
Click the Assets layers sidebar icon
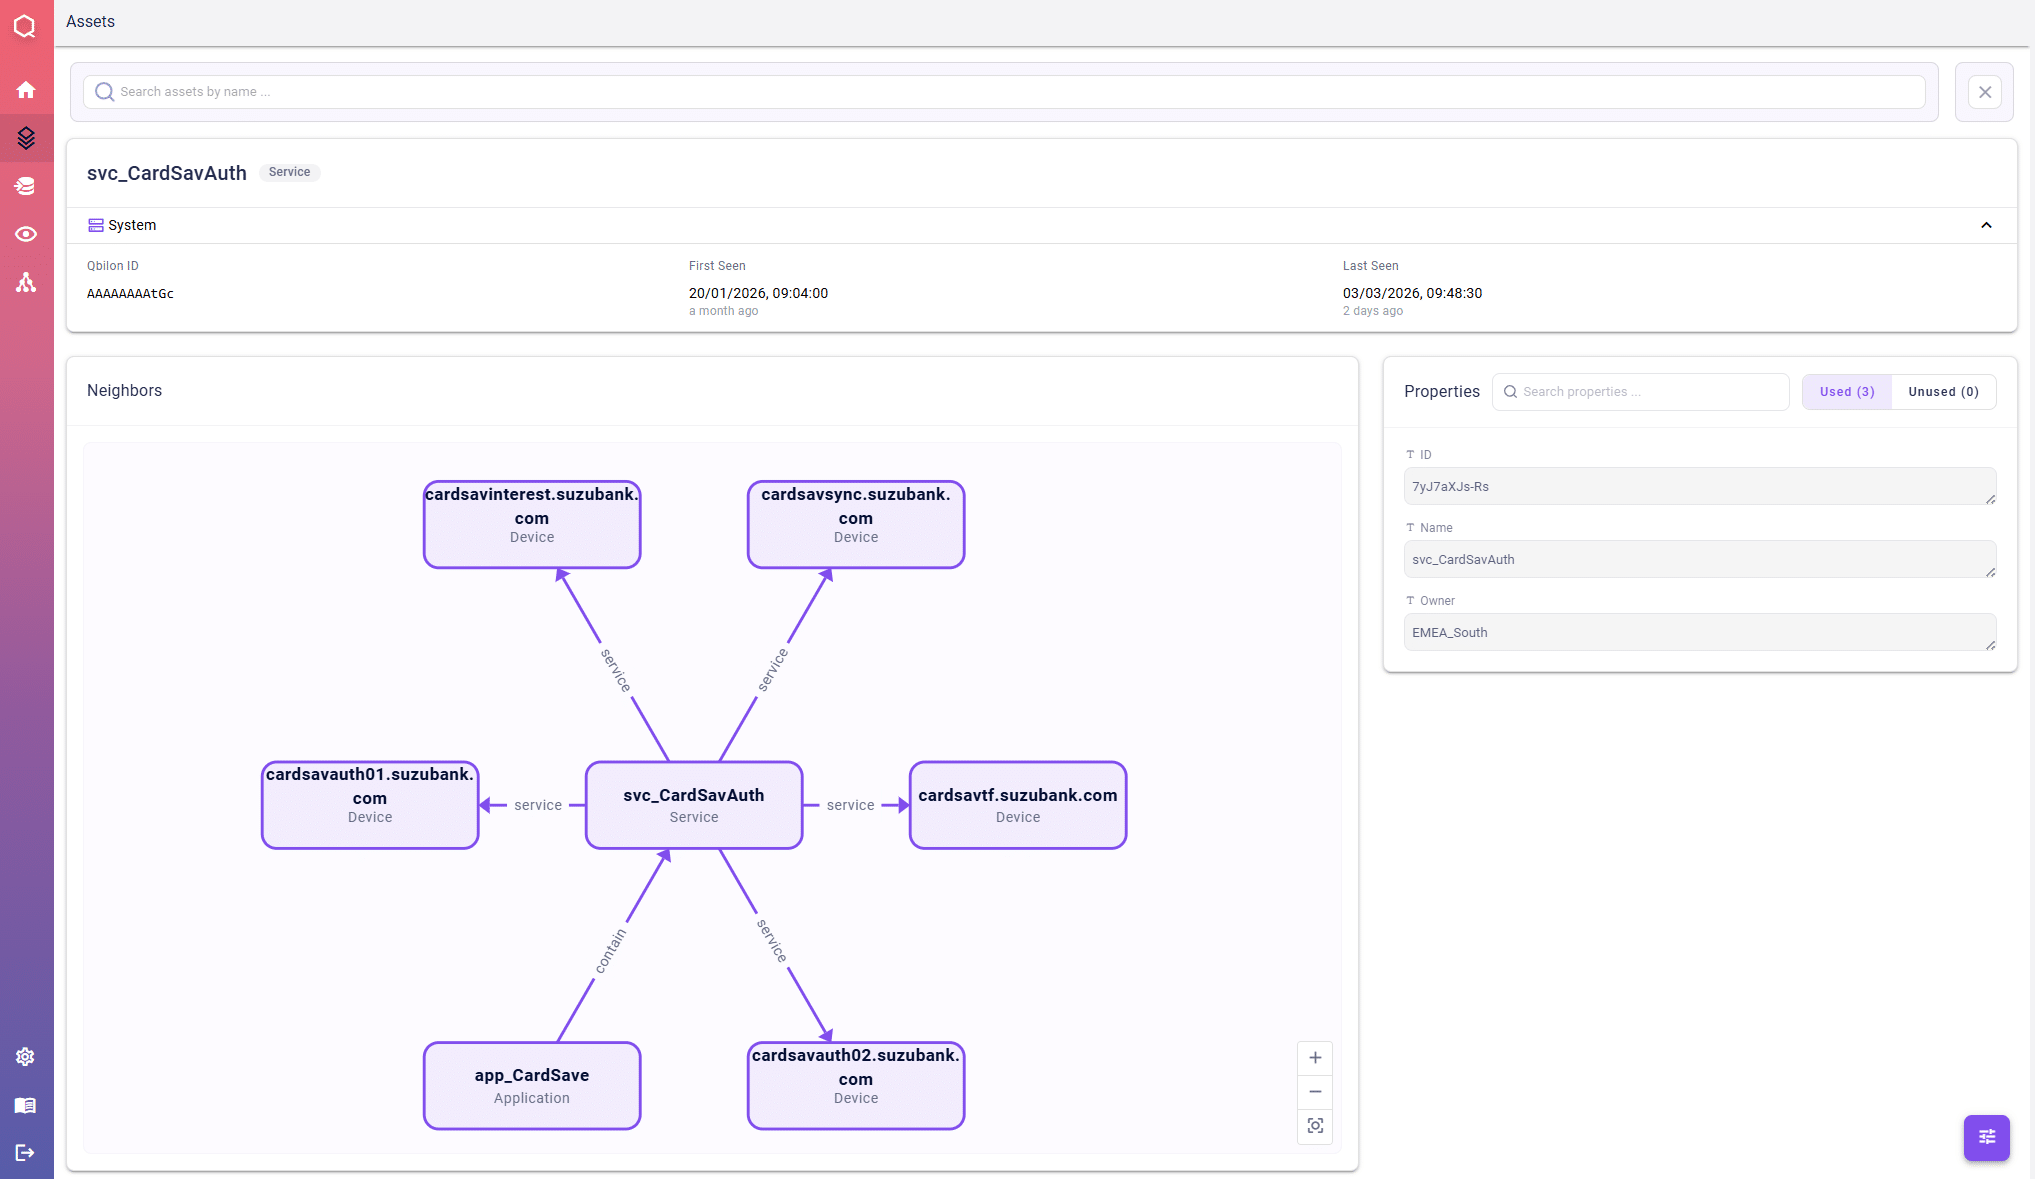point(26,138)
